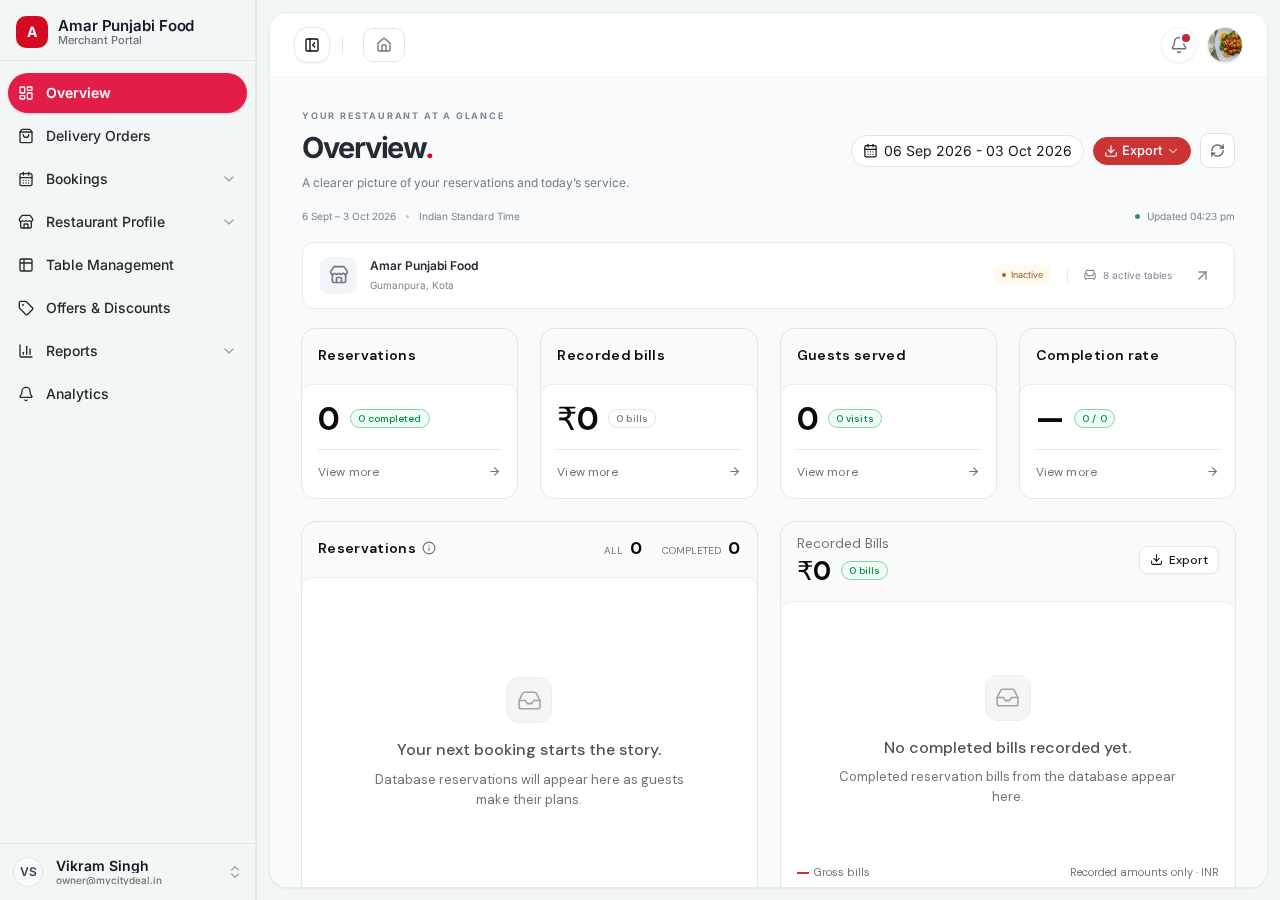
Task: Click the 0 visits badge
Action: tap(855, 419)
